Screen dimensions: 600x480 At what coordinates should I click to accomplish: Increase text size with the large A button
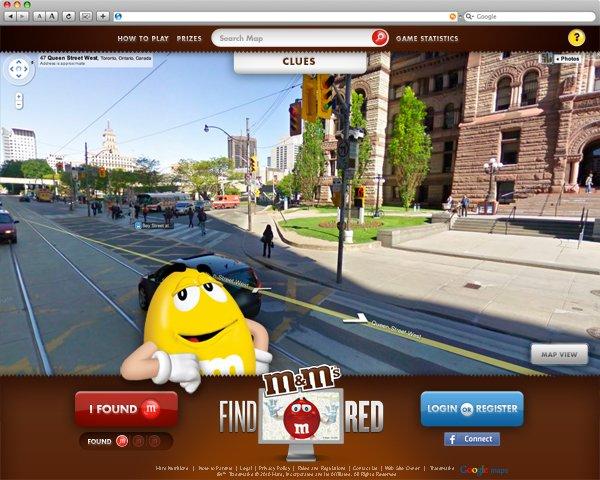(52, 16)
